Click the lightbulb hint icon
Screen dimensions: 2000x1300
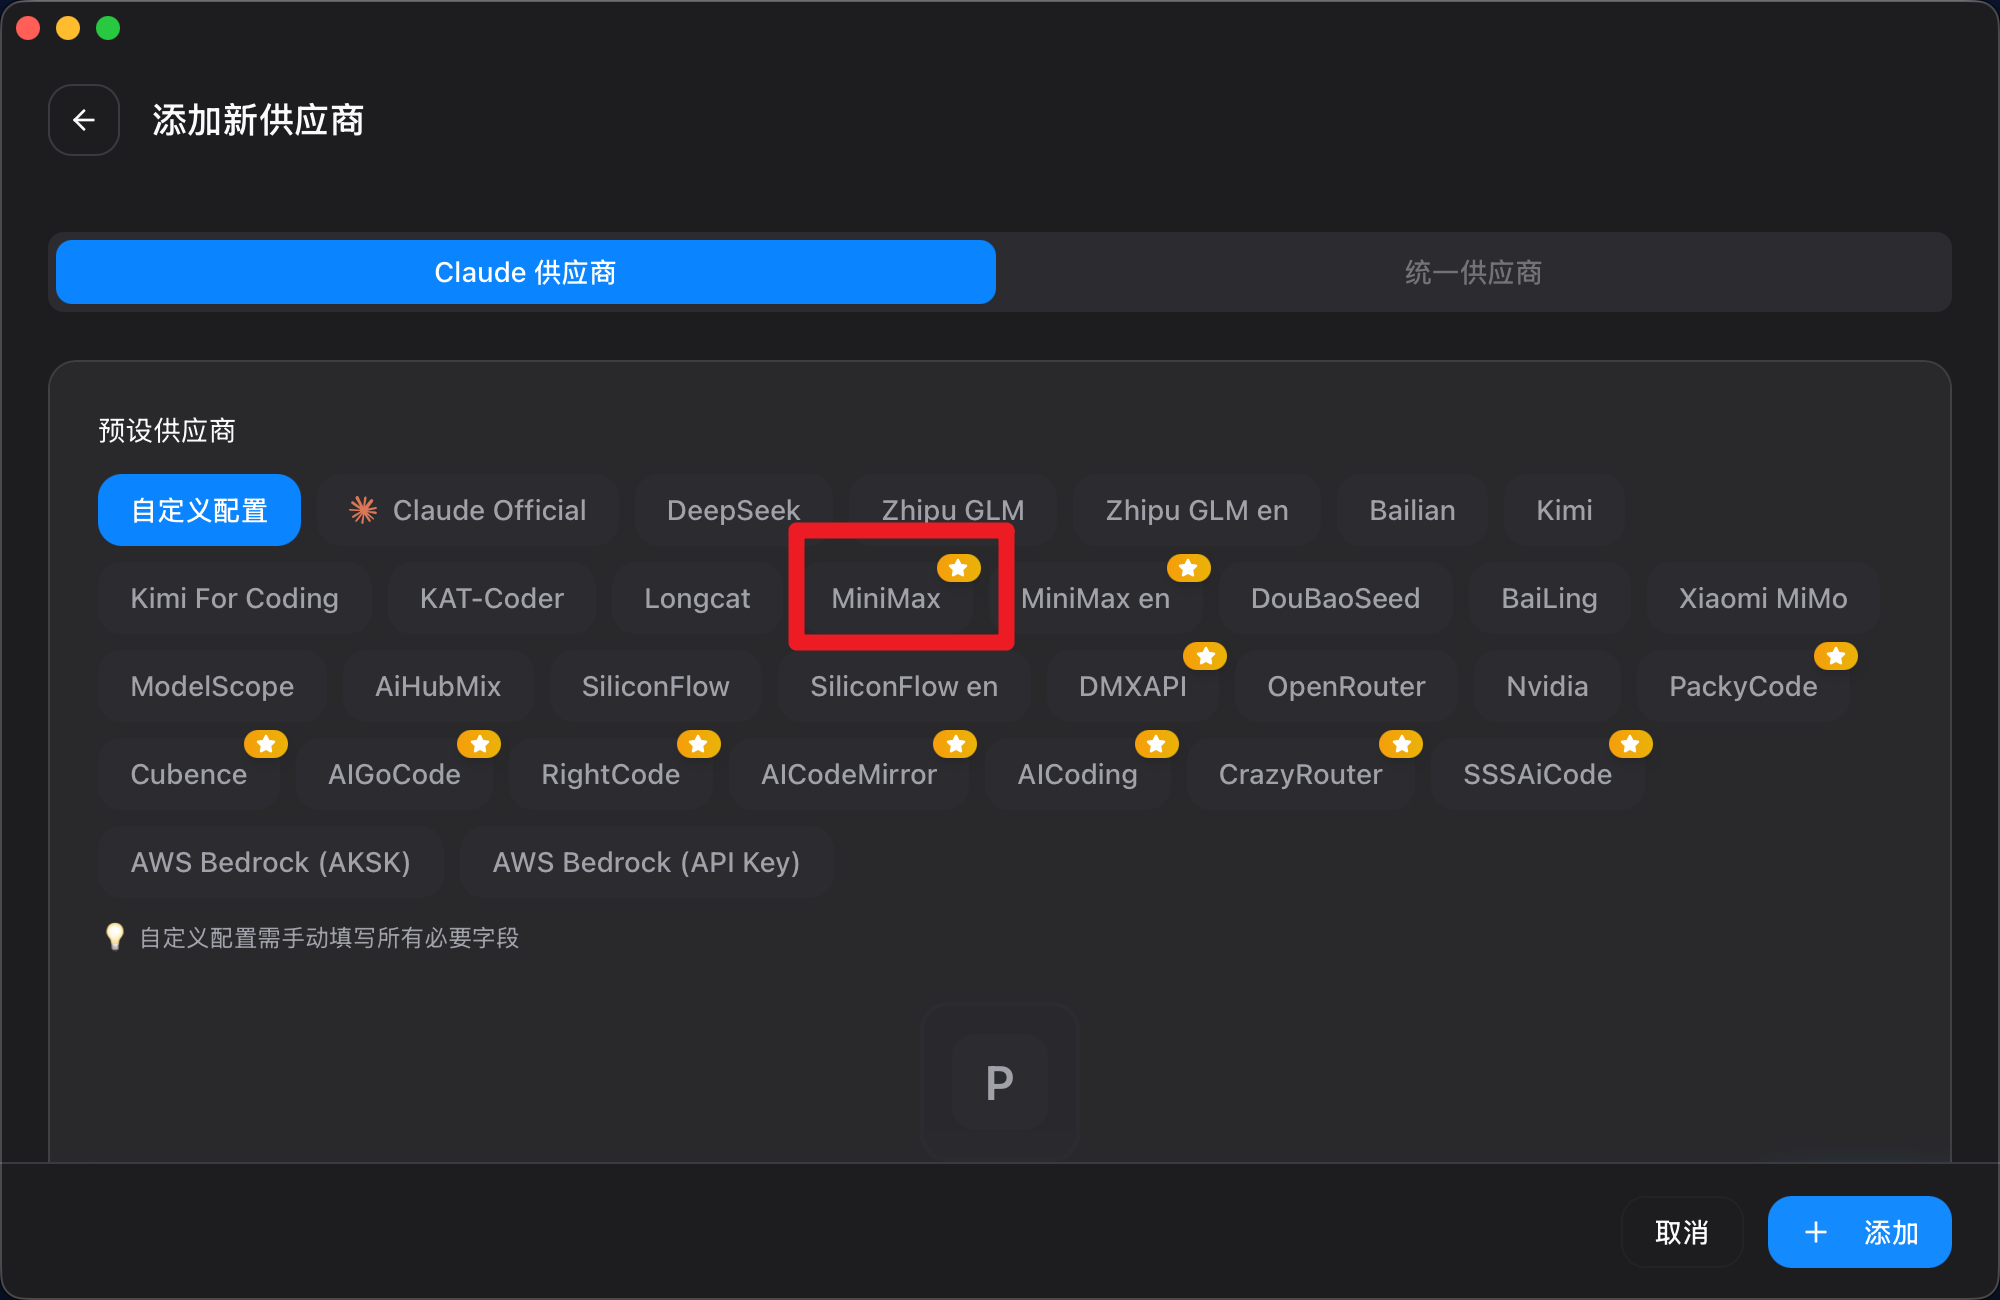pos(115,937)
